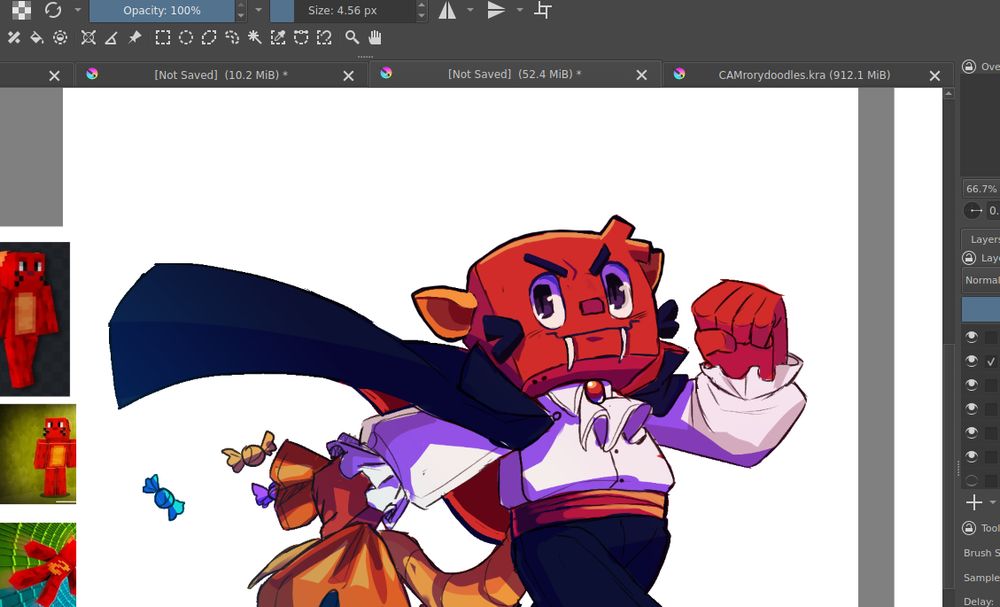Open horizontal mirror options dropdown
This screenshot has height=607, width=1000.
pos(471,10)
